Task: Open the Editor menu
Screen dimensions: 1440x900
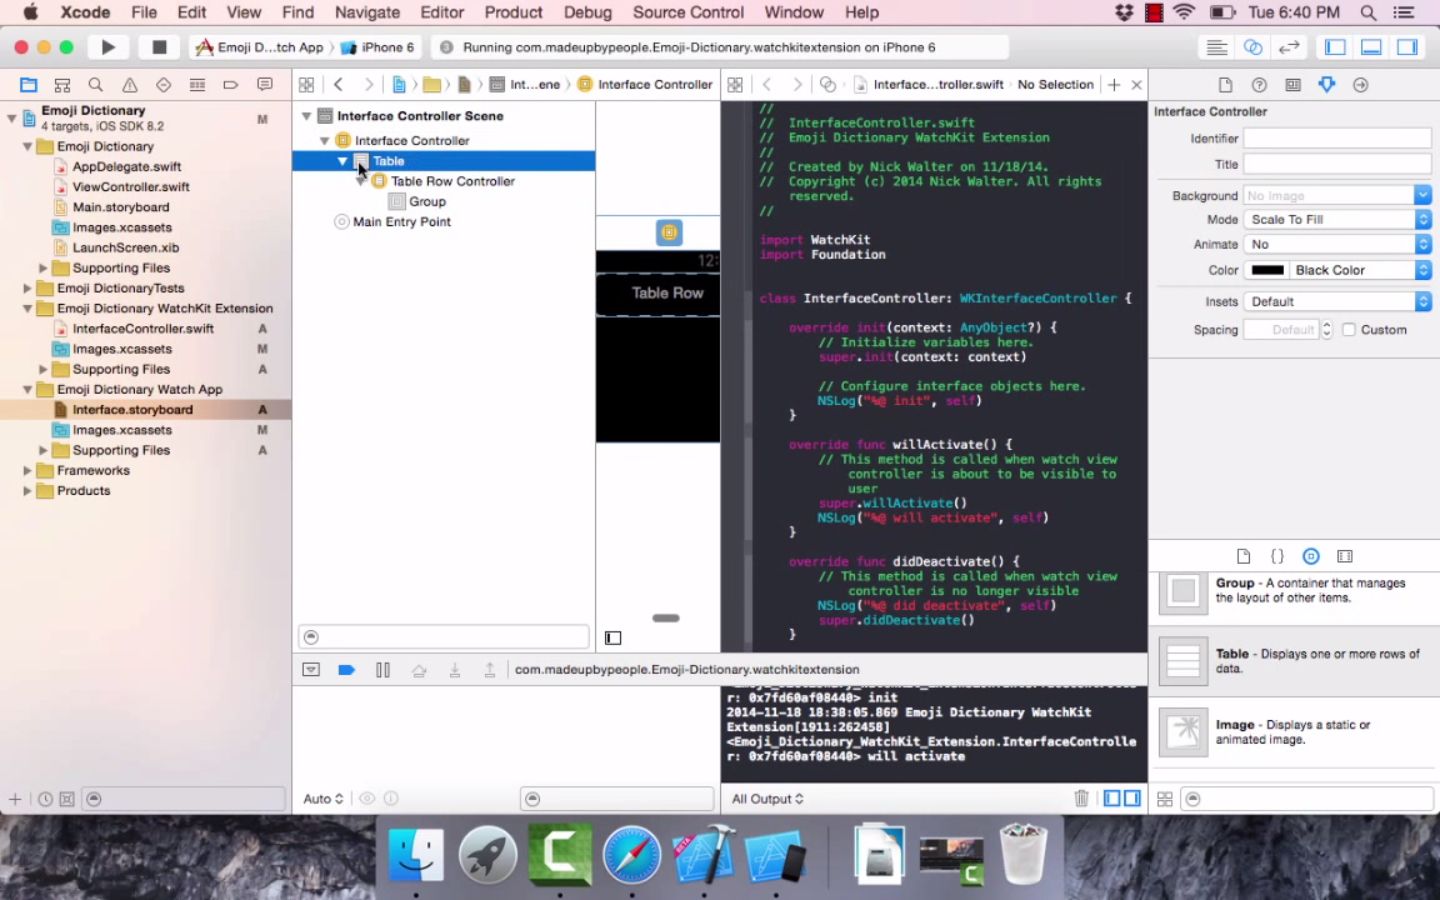Action: 442,13
